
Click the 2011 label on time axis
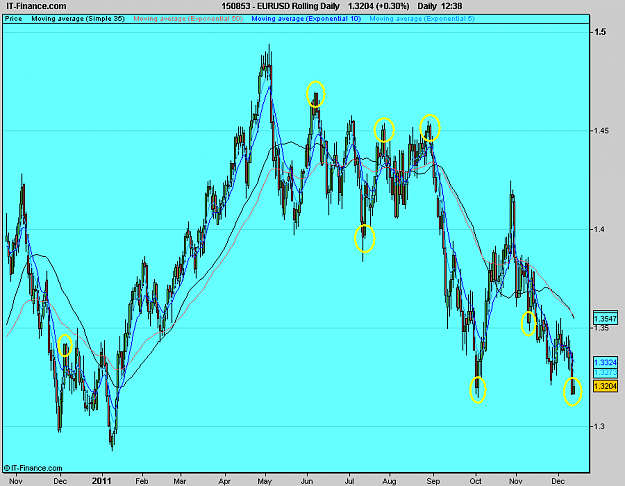102,481
